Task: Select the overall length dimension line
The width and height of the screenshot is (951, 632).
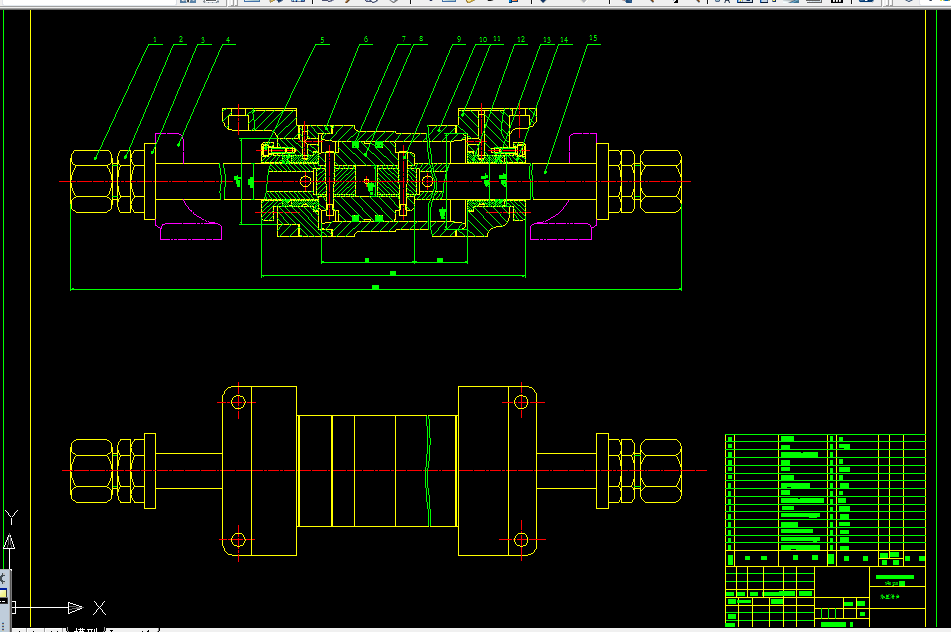Action: [x=376, y=289]
